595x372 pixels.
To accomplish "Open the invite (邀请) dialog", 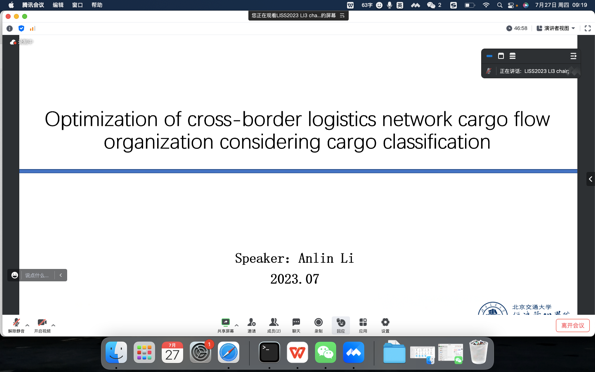I will (252, 325).
